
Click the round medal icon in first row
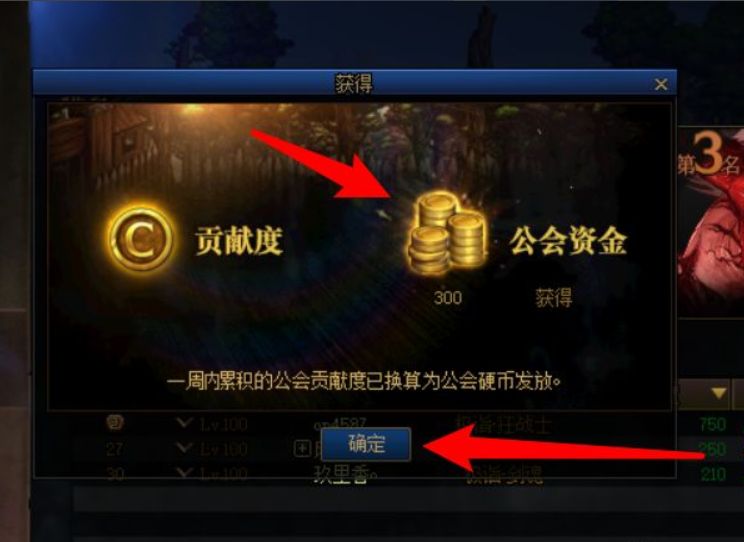115,422
